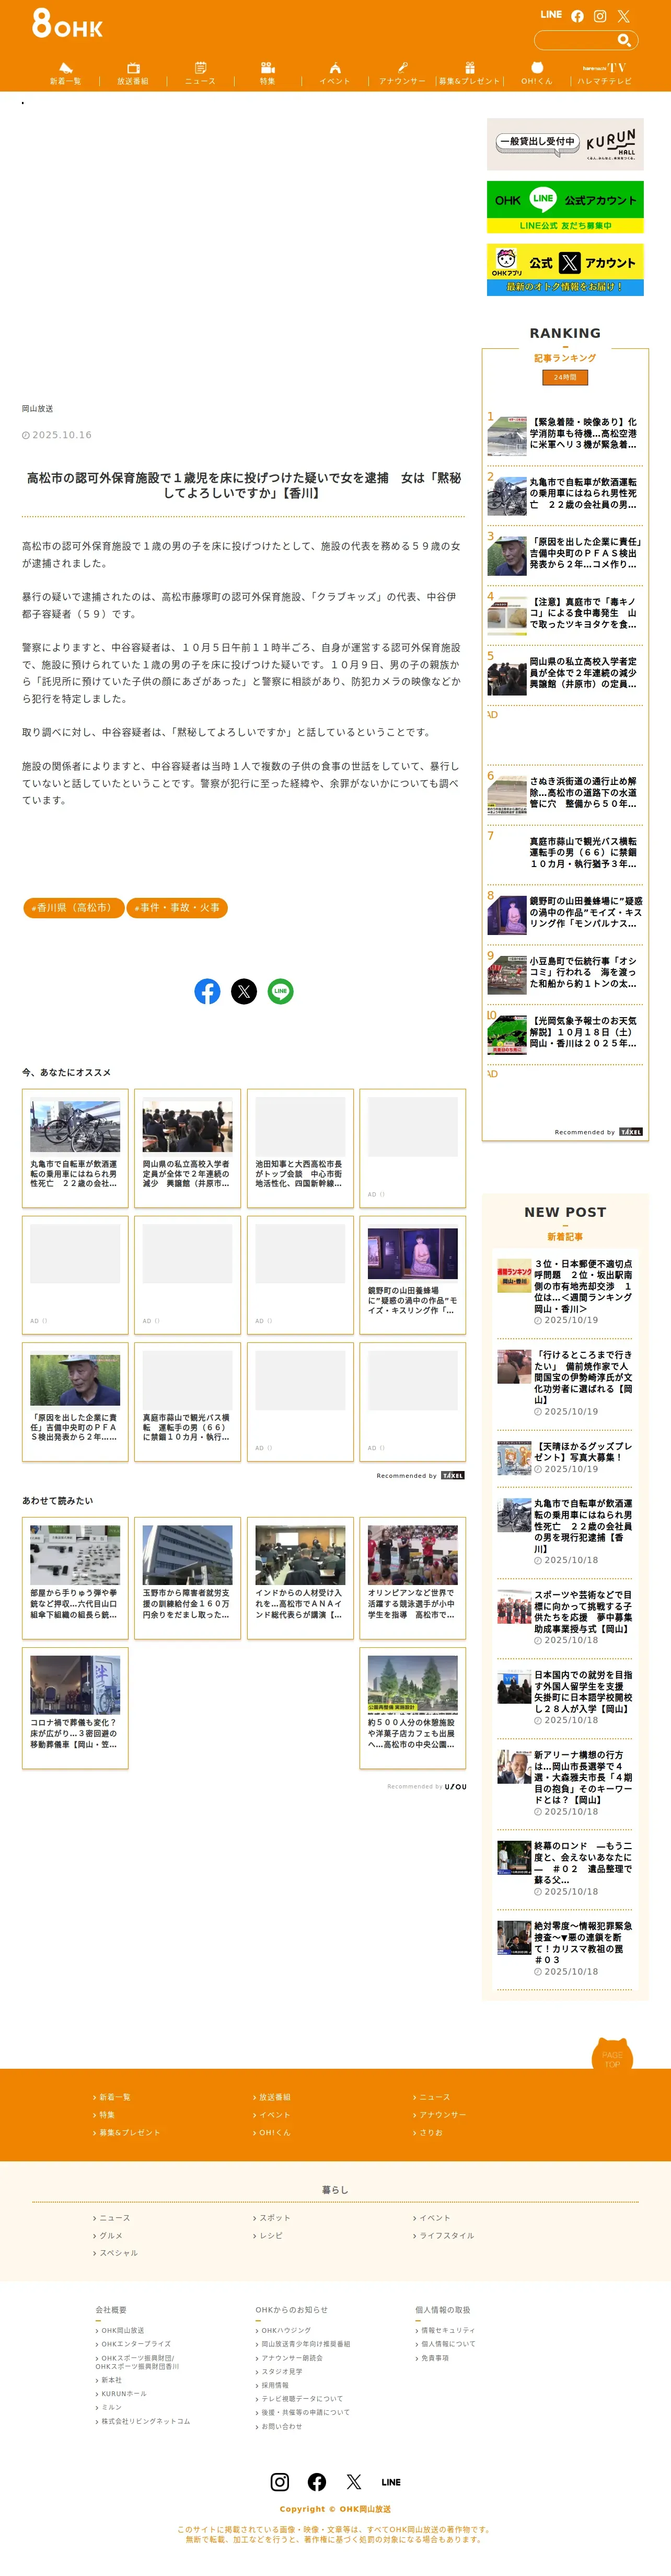This screenshot has width=671, height=2576.
Task: Open 放送番組 in top navigation
Action: click(133, 74)
